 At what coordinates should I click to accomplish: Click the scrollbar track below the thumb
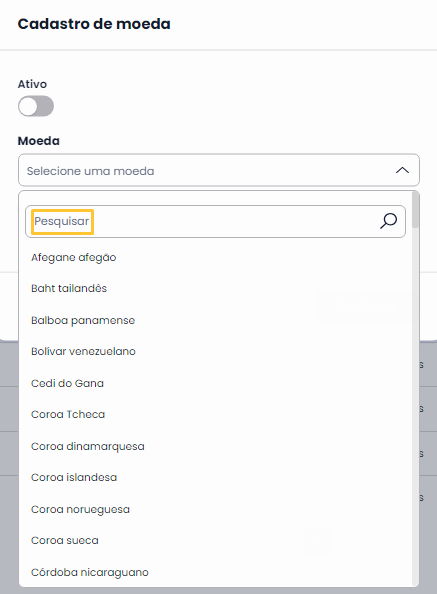pyautogui.click(x=415, y=405)
